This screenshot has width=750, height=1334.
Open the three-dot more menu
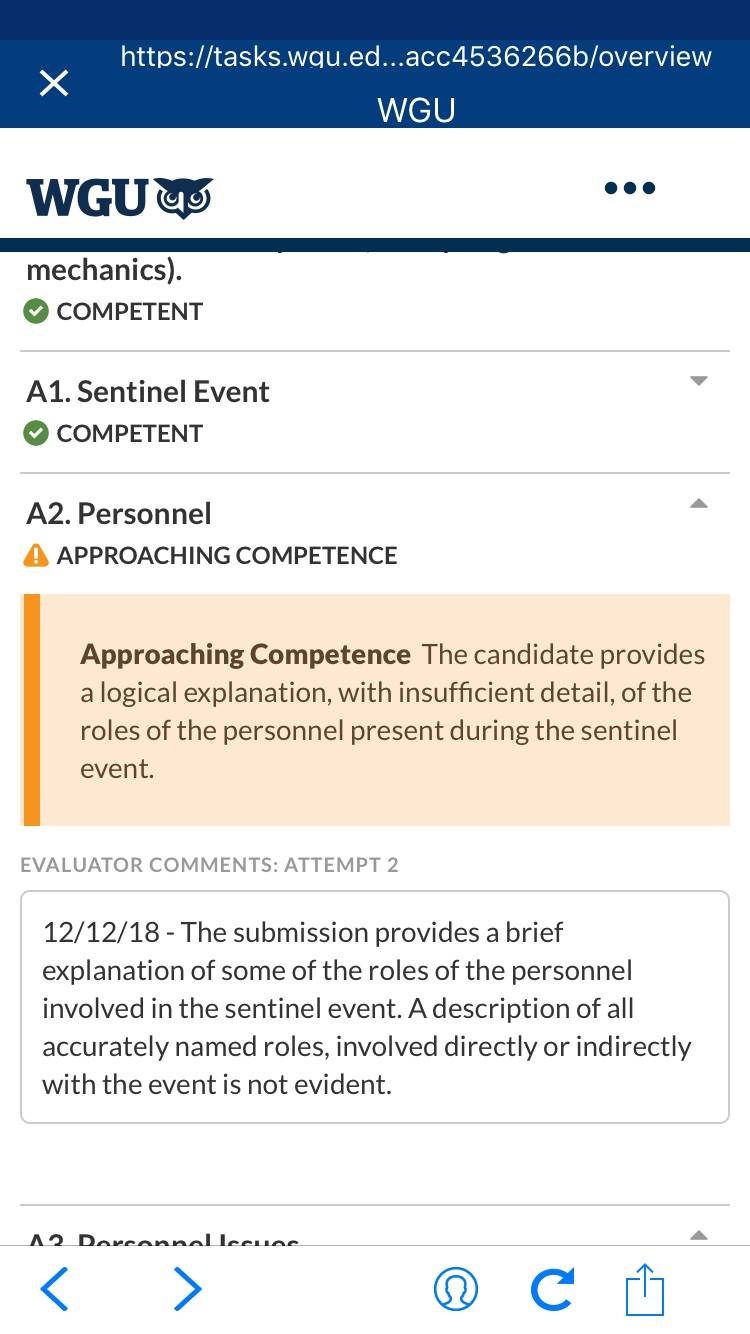[630, 187]
